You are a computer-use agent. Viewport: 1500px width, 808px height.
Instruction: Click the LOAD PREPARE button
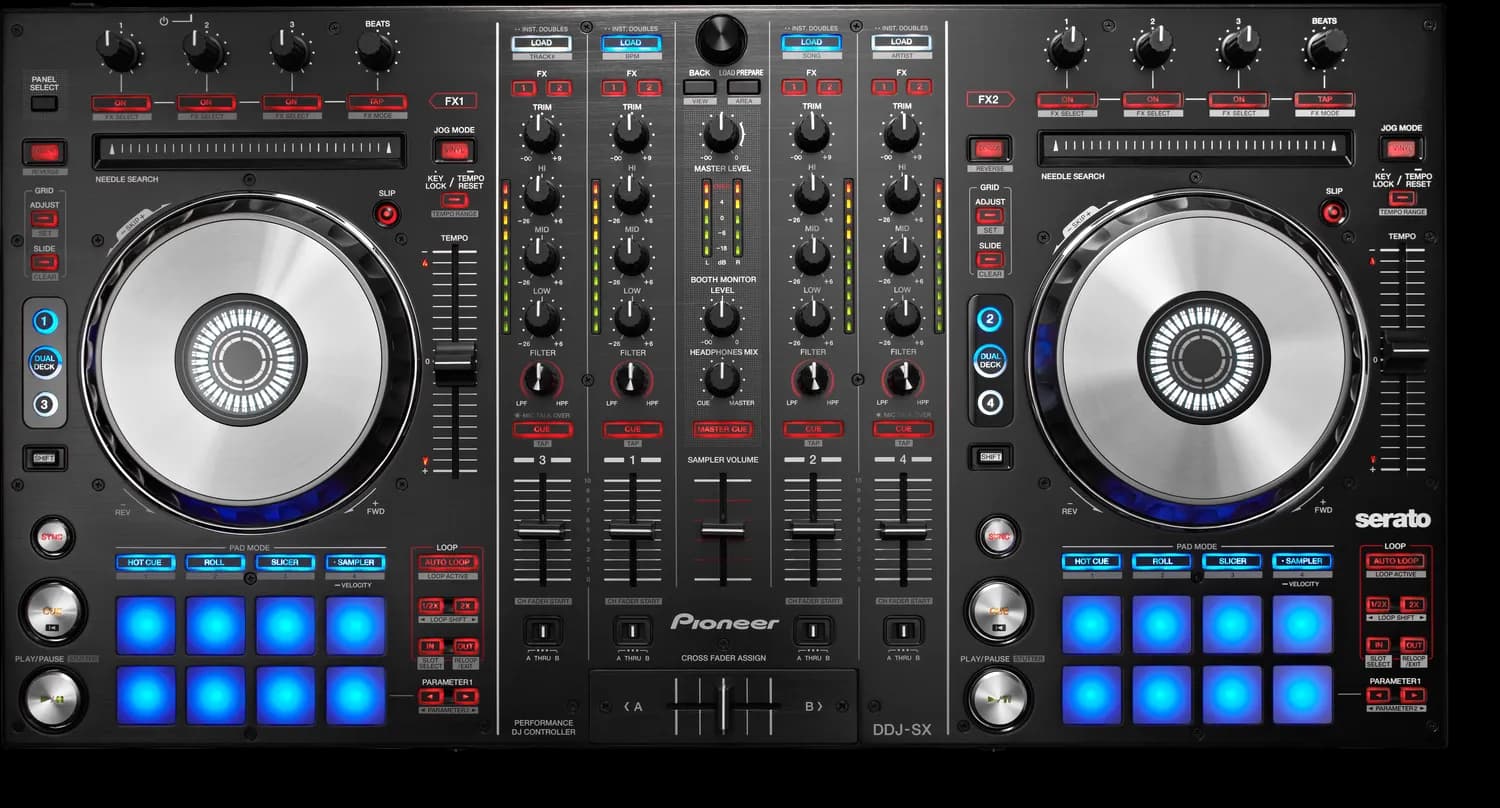[x=743, y=87]
